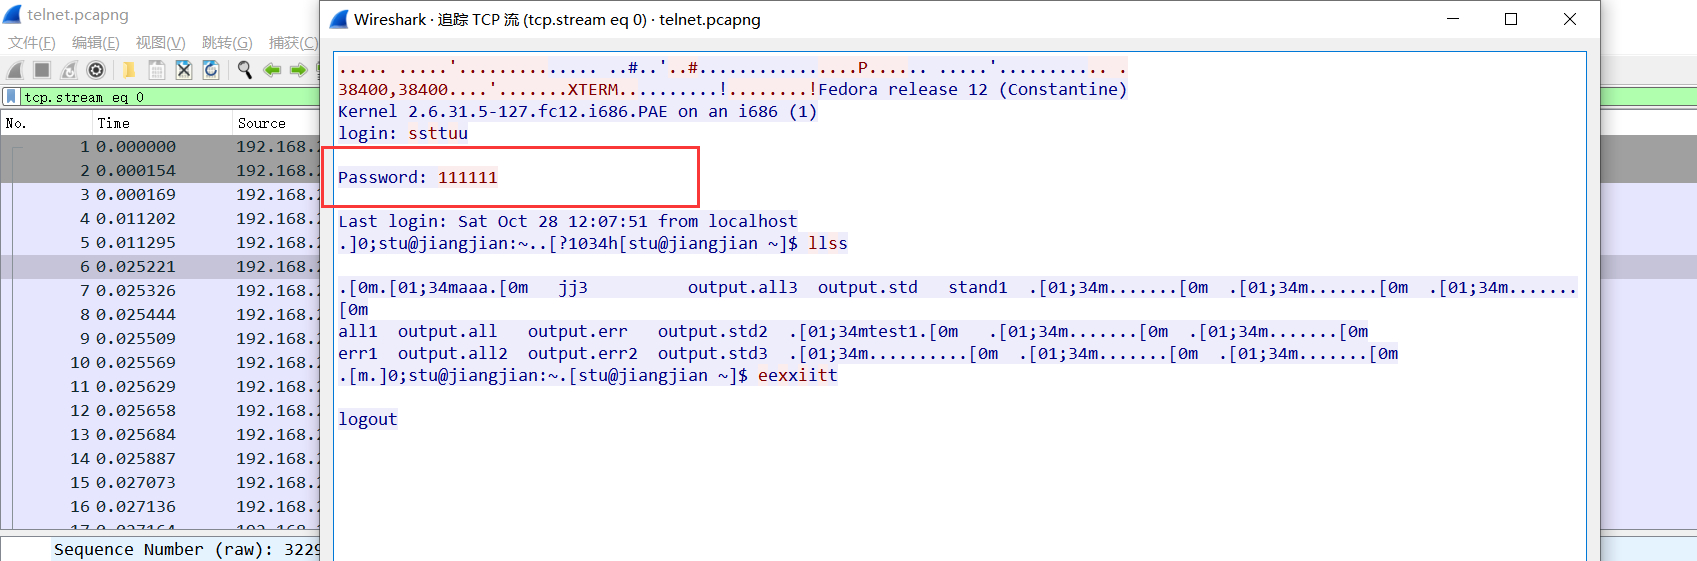
Task: Open a capture file via folder icon
Action: (129, 70)
